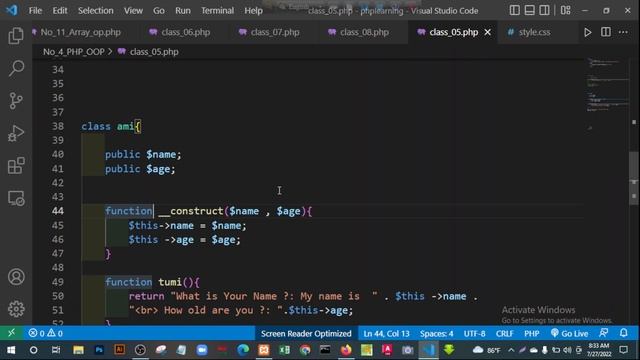Open the File Explorer taskbar icon
Image resolution: width=640 pixels, height=360 pixels.
point(78,350)
